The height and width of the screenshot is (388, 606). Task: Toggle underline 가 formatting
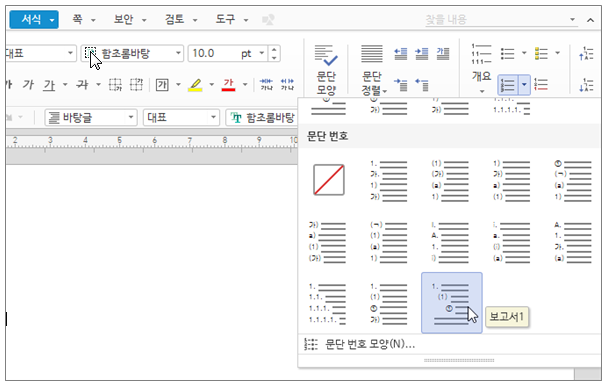tap(49, 84)
